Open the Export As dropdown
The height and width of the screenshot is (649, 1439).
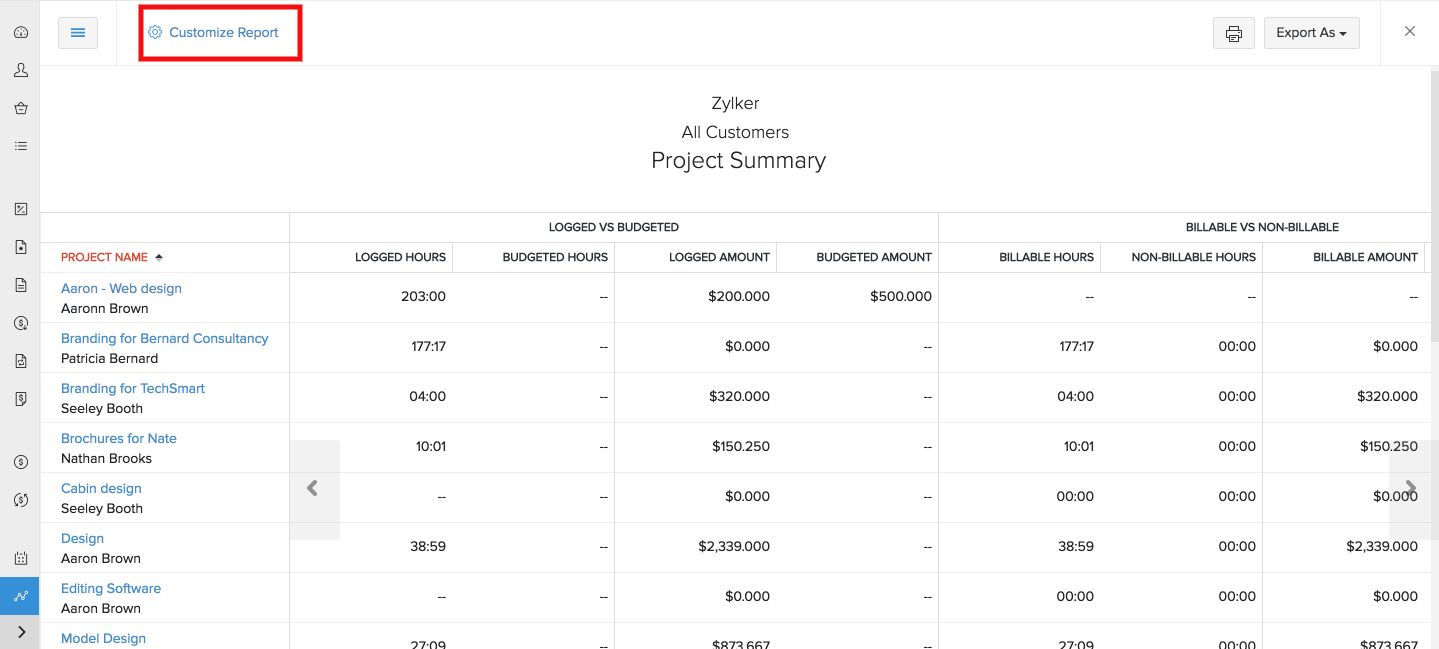(x=1311, y=33)
